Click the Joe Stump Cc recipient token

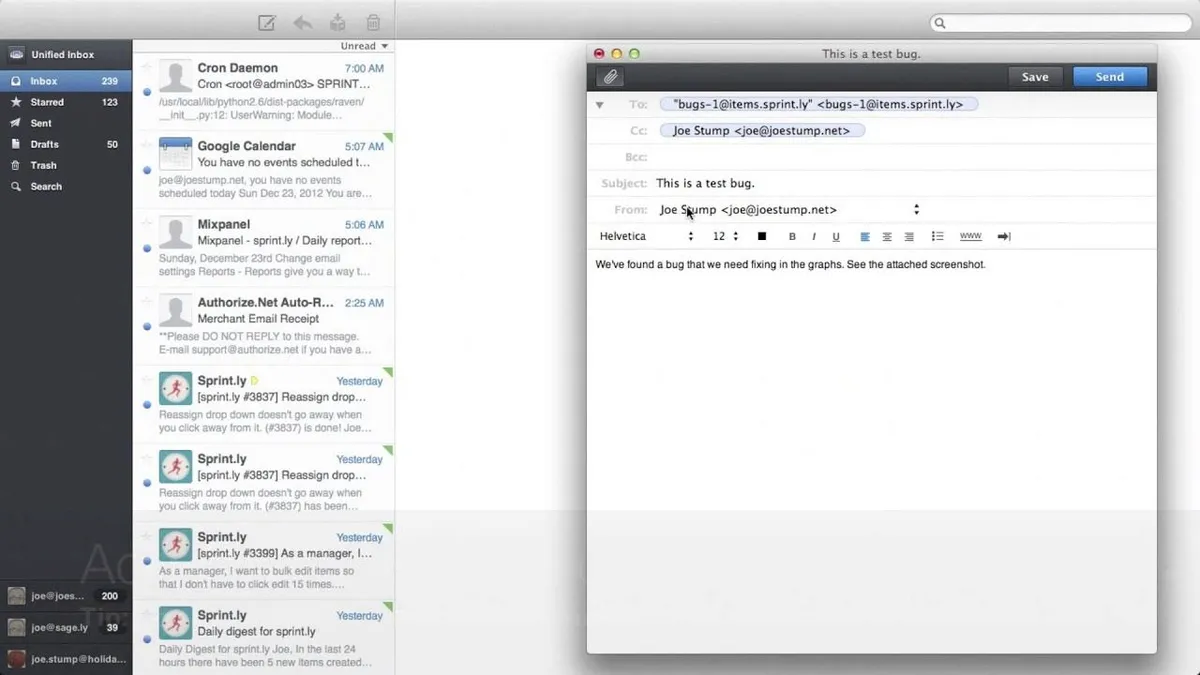pyautogui.click(x=762, y=130)
